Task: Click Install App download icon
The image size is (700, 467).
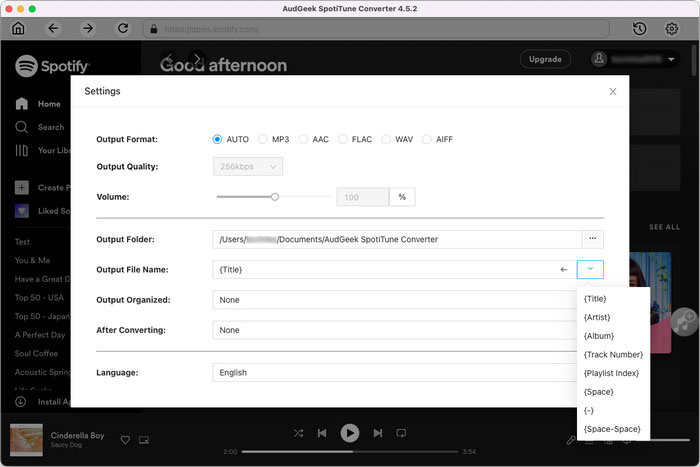Action: pyautogui.click(x=21, y=402)
